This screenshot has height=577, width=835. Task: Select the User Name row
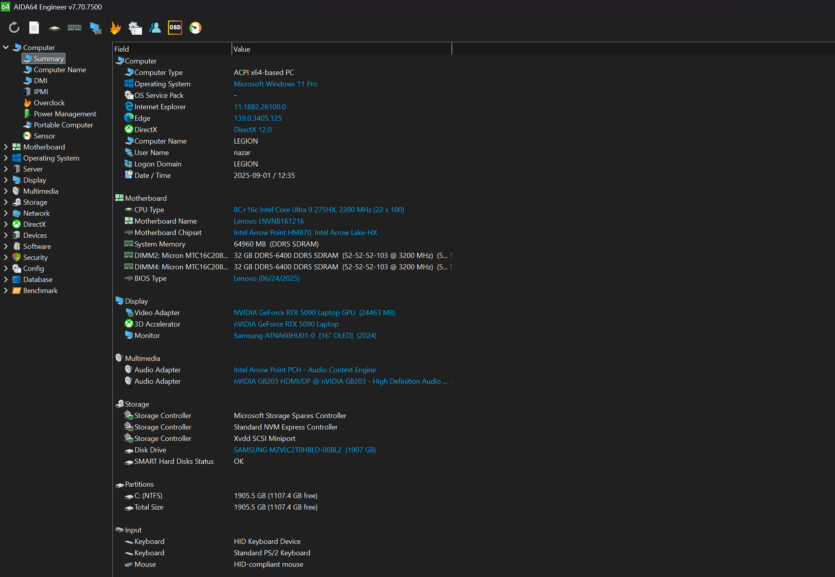[282, 153]
